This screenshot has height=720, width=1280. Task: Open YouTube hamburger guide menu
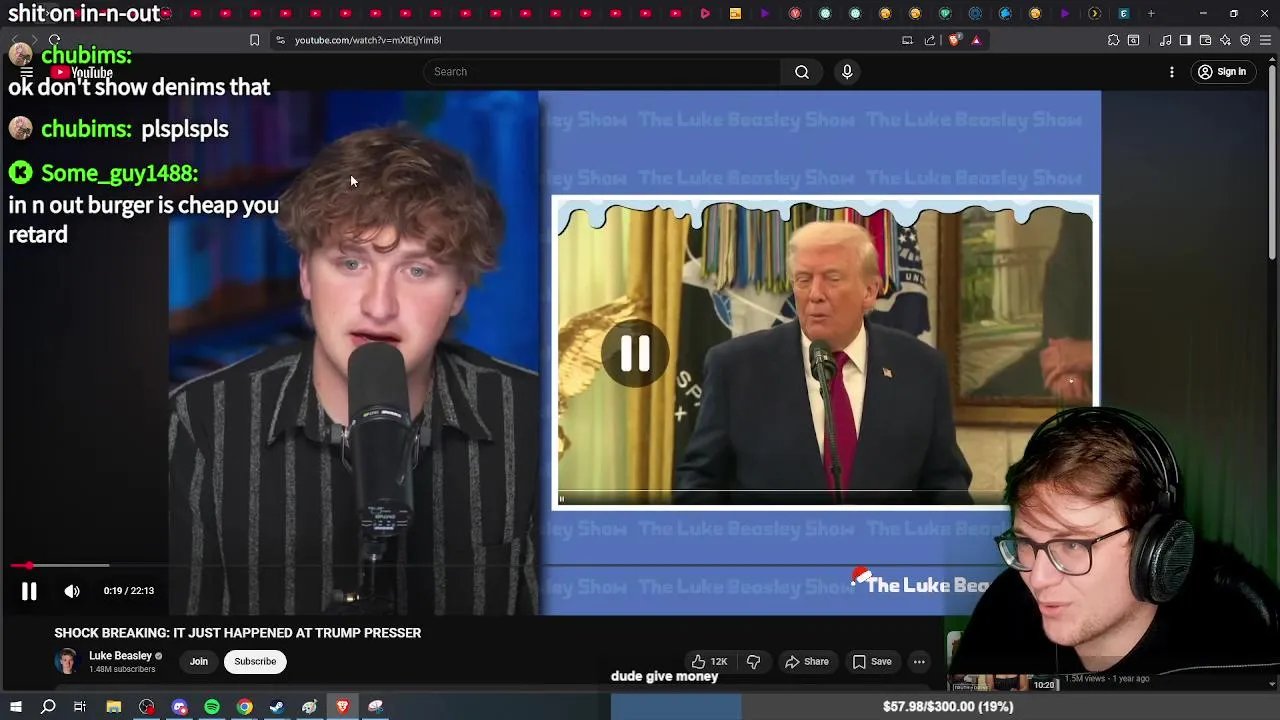27,72
